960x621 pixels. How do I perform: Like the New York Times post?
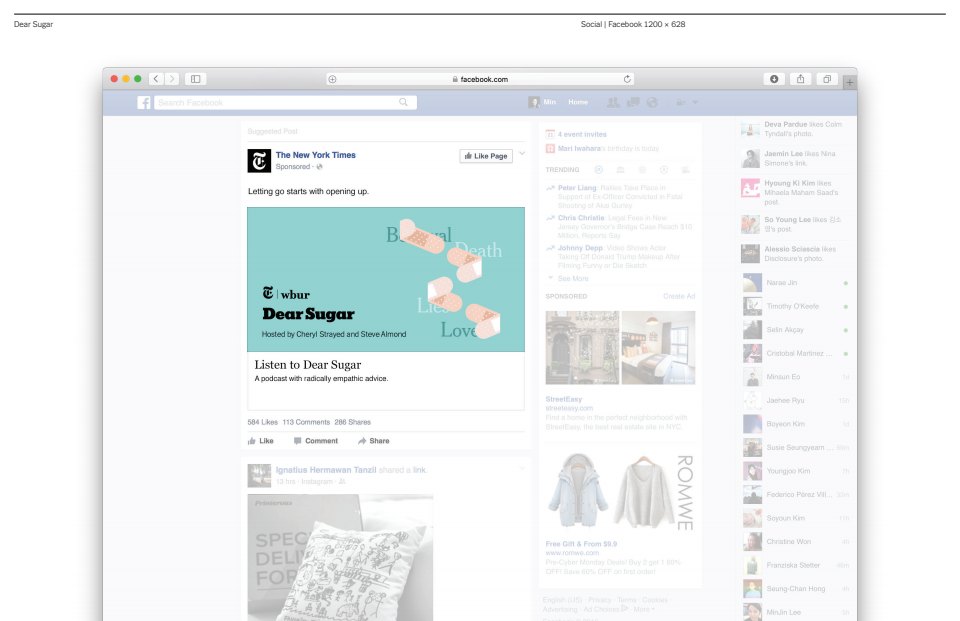coord(261,441)
